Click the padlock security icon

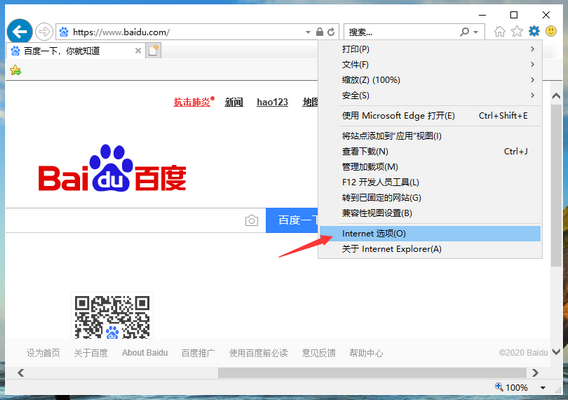click(x=319, y=32)
